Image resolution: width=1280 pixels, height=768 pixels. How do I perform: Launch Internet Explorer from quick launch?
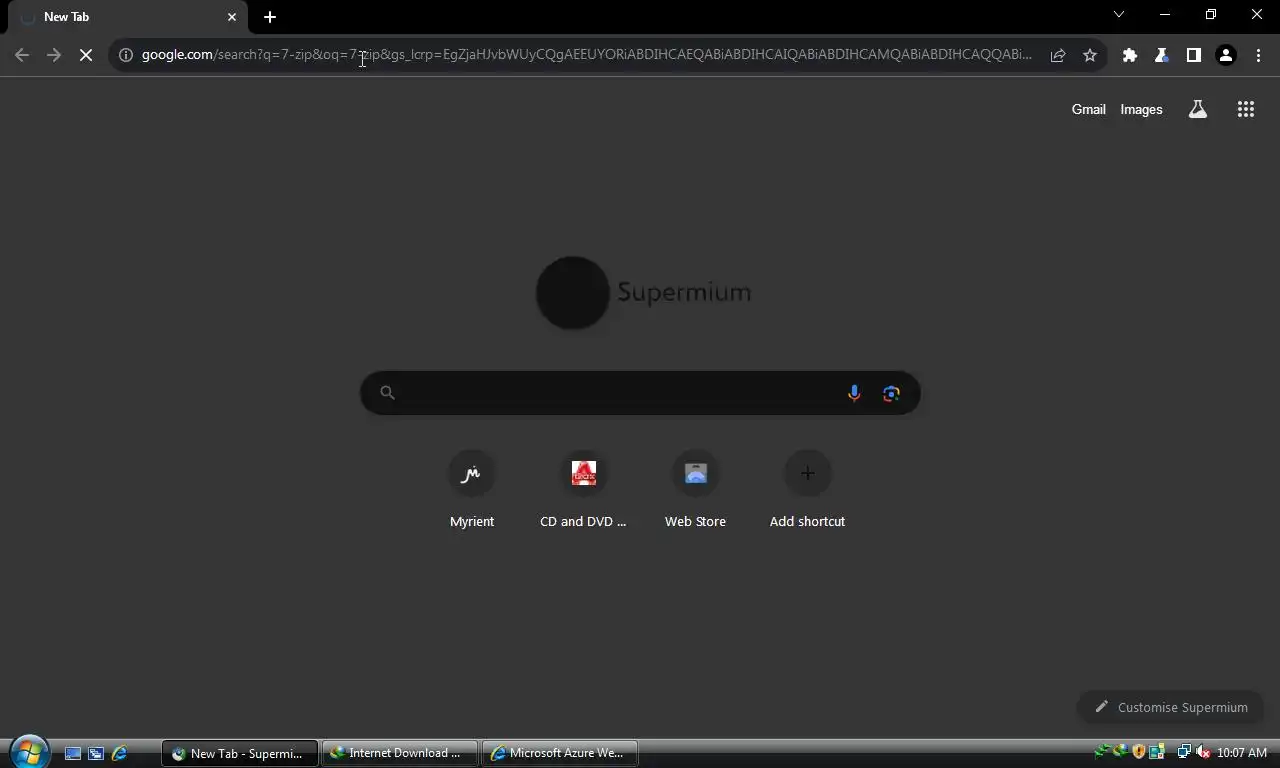pos(119,753)
